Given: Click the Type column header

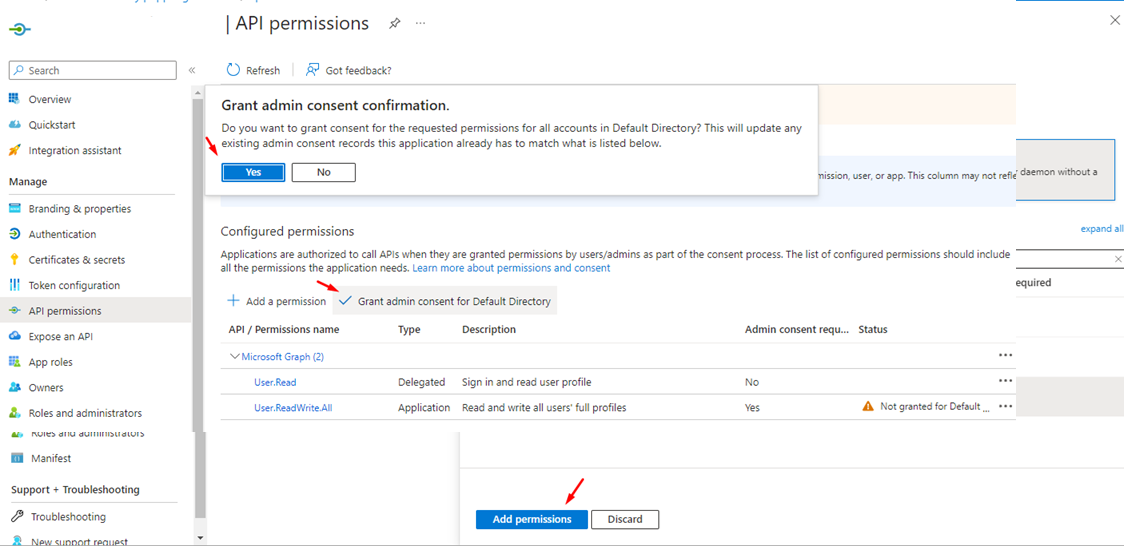Looking at the screenshot, I should [x=409, y=330].
